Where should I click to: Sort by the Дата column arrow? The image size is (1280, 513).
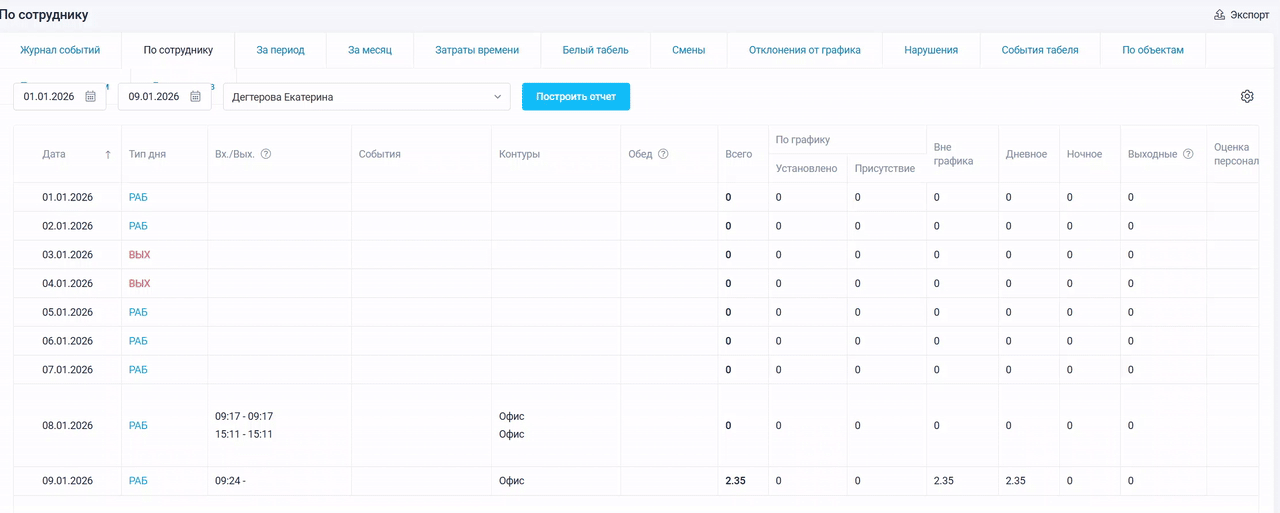pyautogui.click(x=108, y=154)
